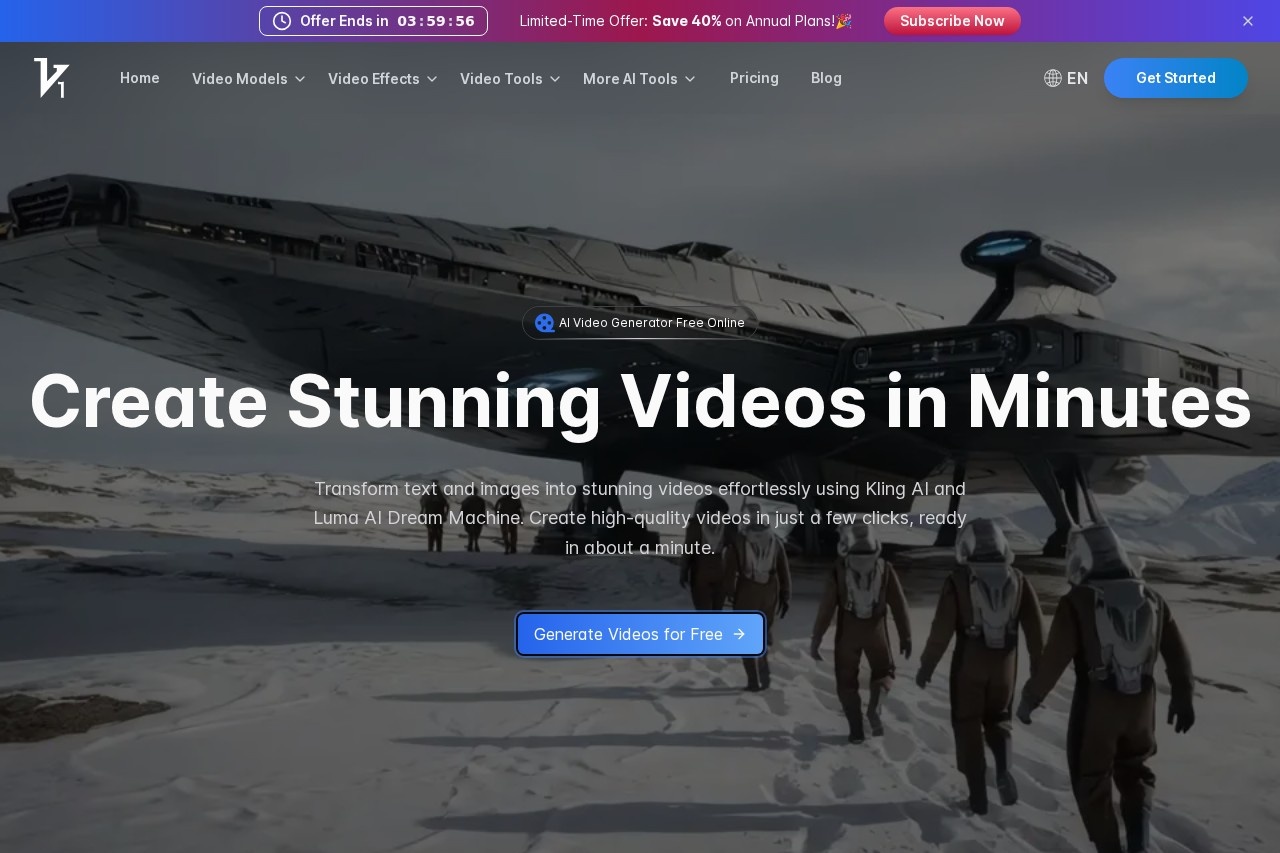The height and width of the screenshot is (853, 1280).
Task: Open the Blog link
Action: (x=826, y=78)
